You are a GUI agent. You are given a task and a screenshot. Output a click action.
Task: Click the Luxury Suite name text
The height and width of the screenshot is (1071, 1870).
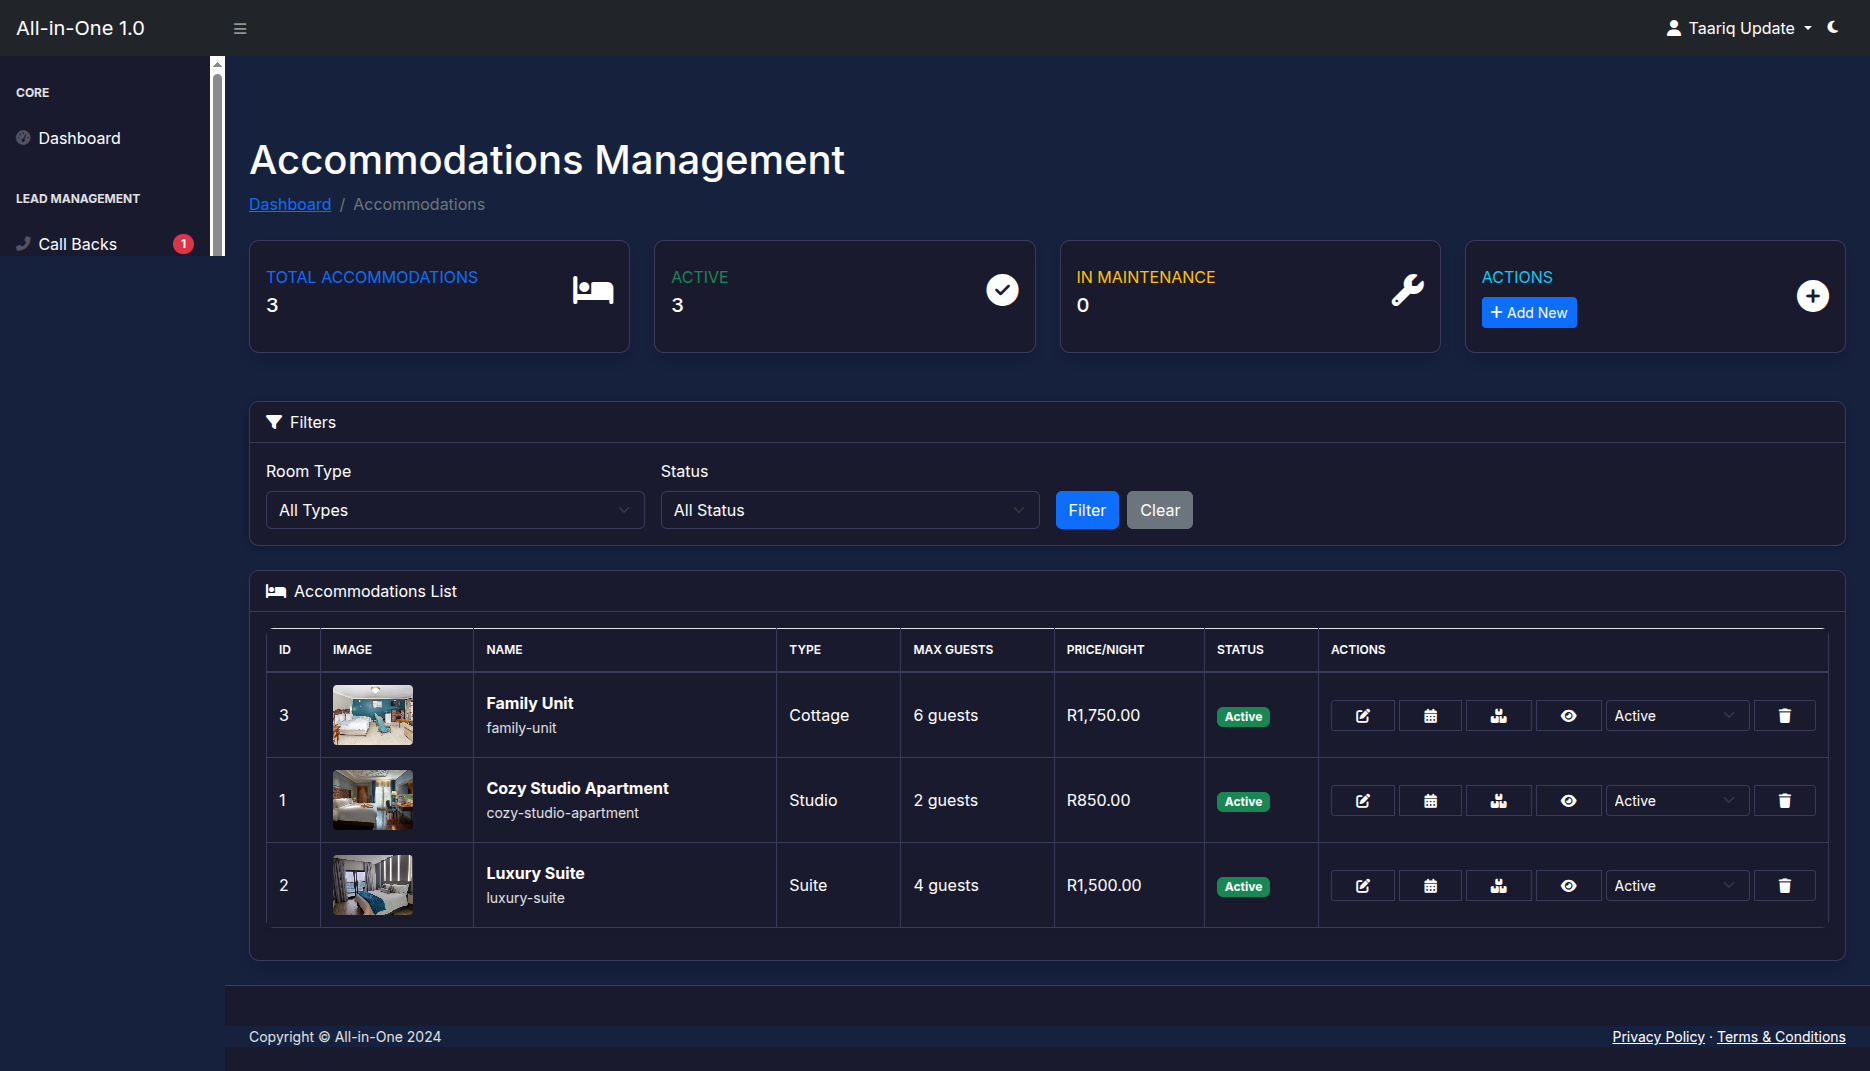[x=535, y=873]
